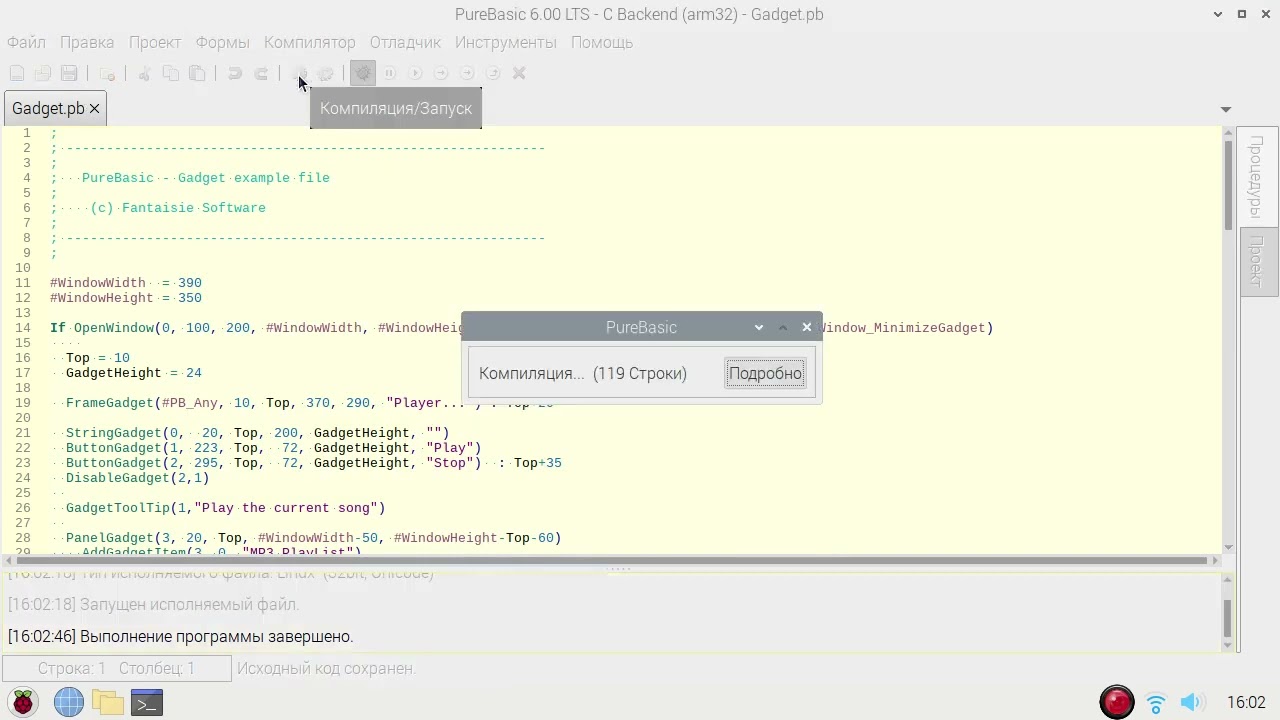Image resolution: width=1280 pixels, height=720 pixels.
Task: Click the Open file toolbar icon
Action: point(43,73)
